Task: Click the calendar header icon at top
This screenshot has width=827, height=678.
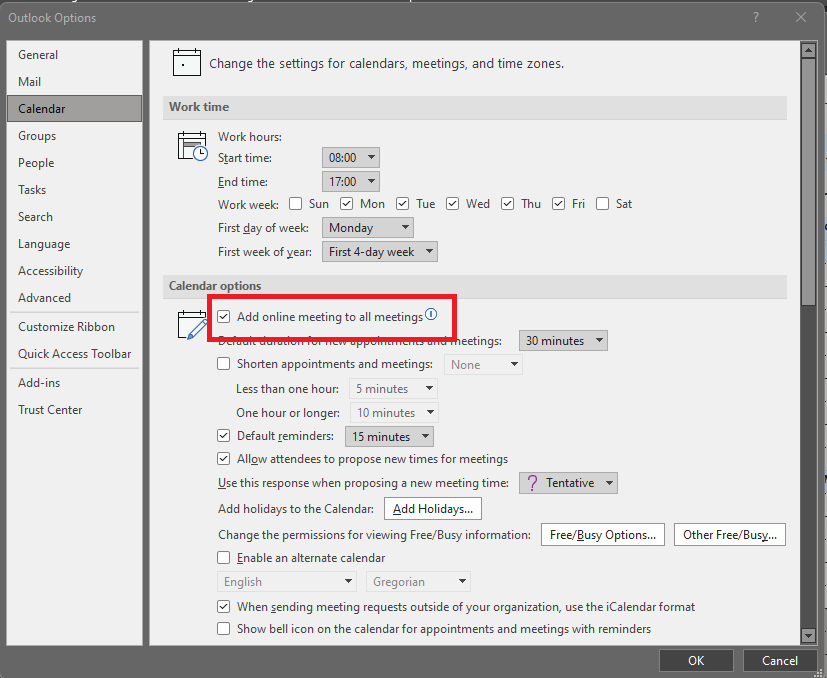Action: pyautogui.click(x=187, y=62)
